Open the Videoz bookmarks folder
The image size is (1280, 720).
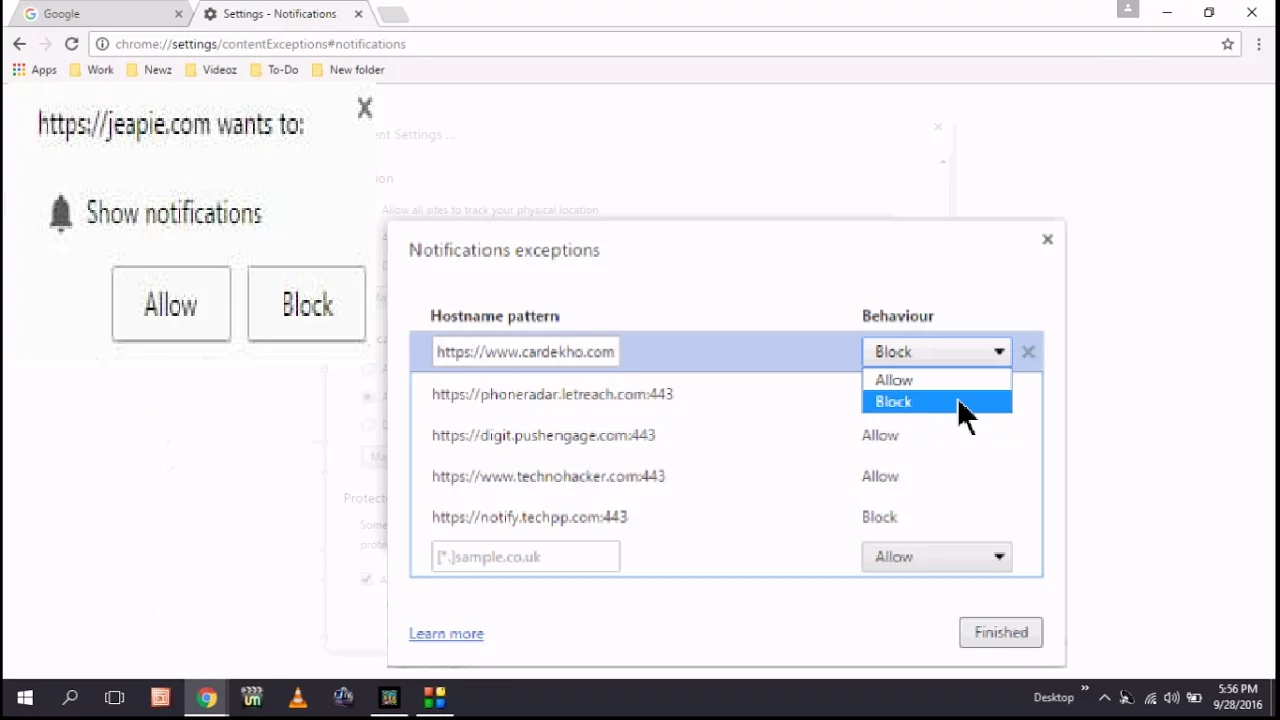tap(211, 70)
